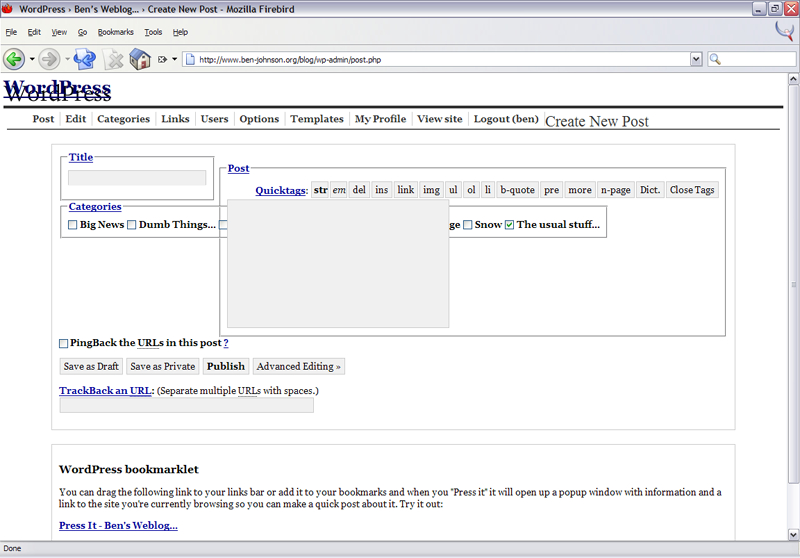Viewport: 800px width, 558px height.
Task: Click the Stop loading X icon
Action: point(114,60)
